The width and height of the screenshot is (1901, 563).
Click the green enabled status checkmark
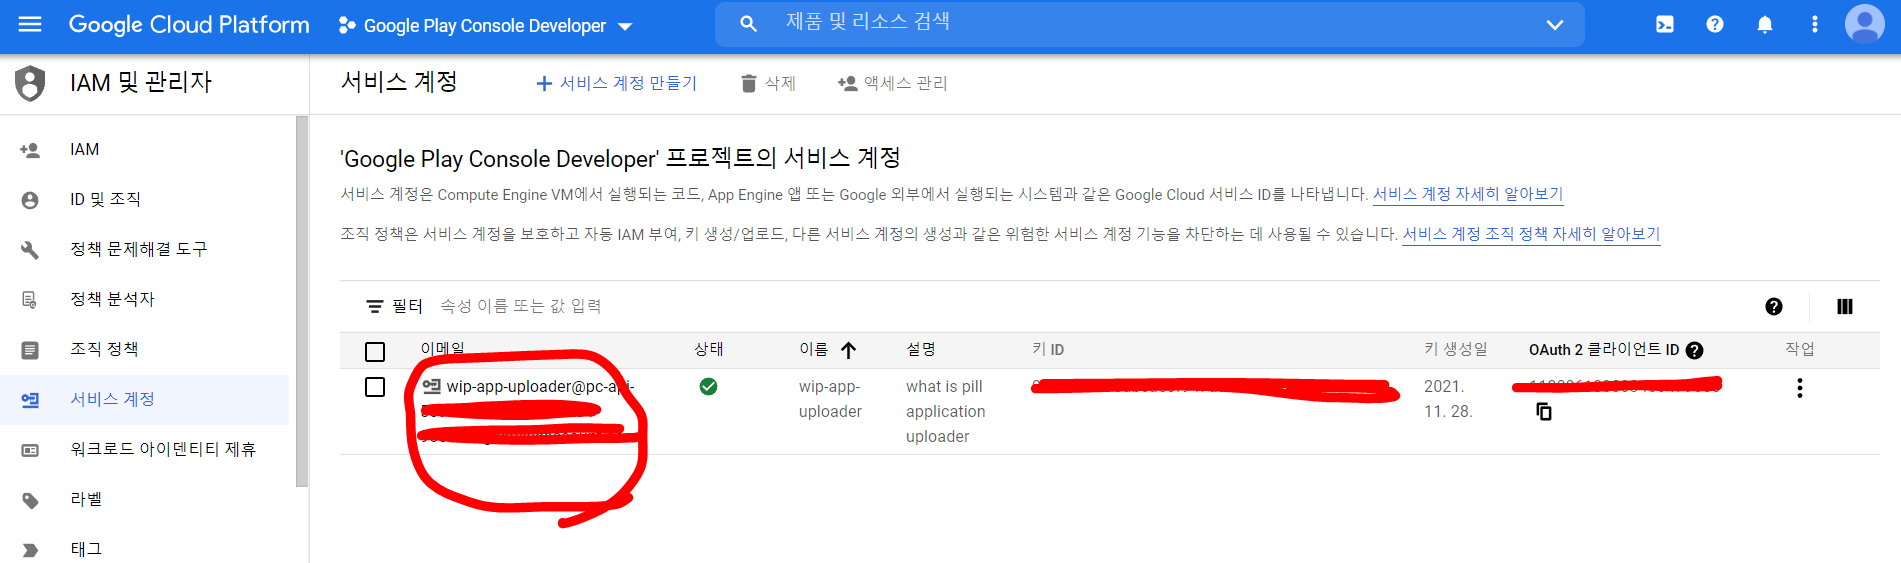point(708,386)
